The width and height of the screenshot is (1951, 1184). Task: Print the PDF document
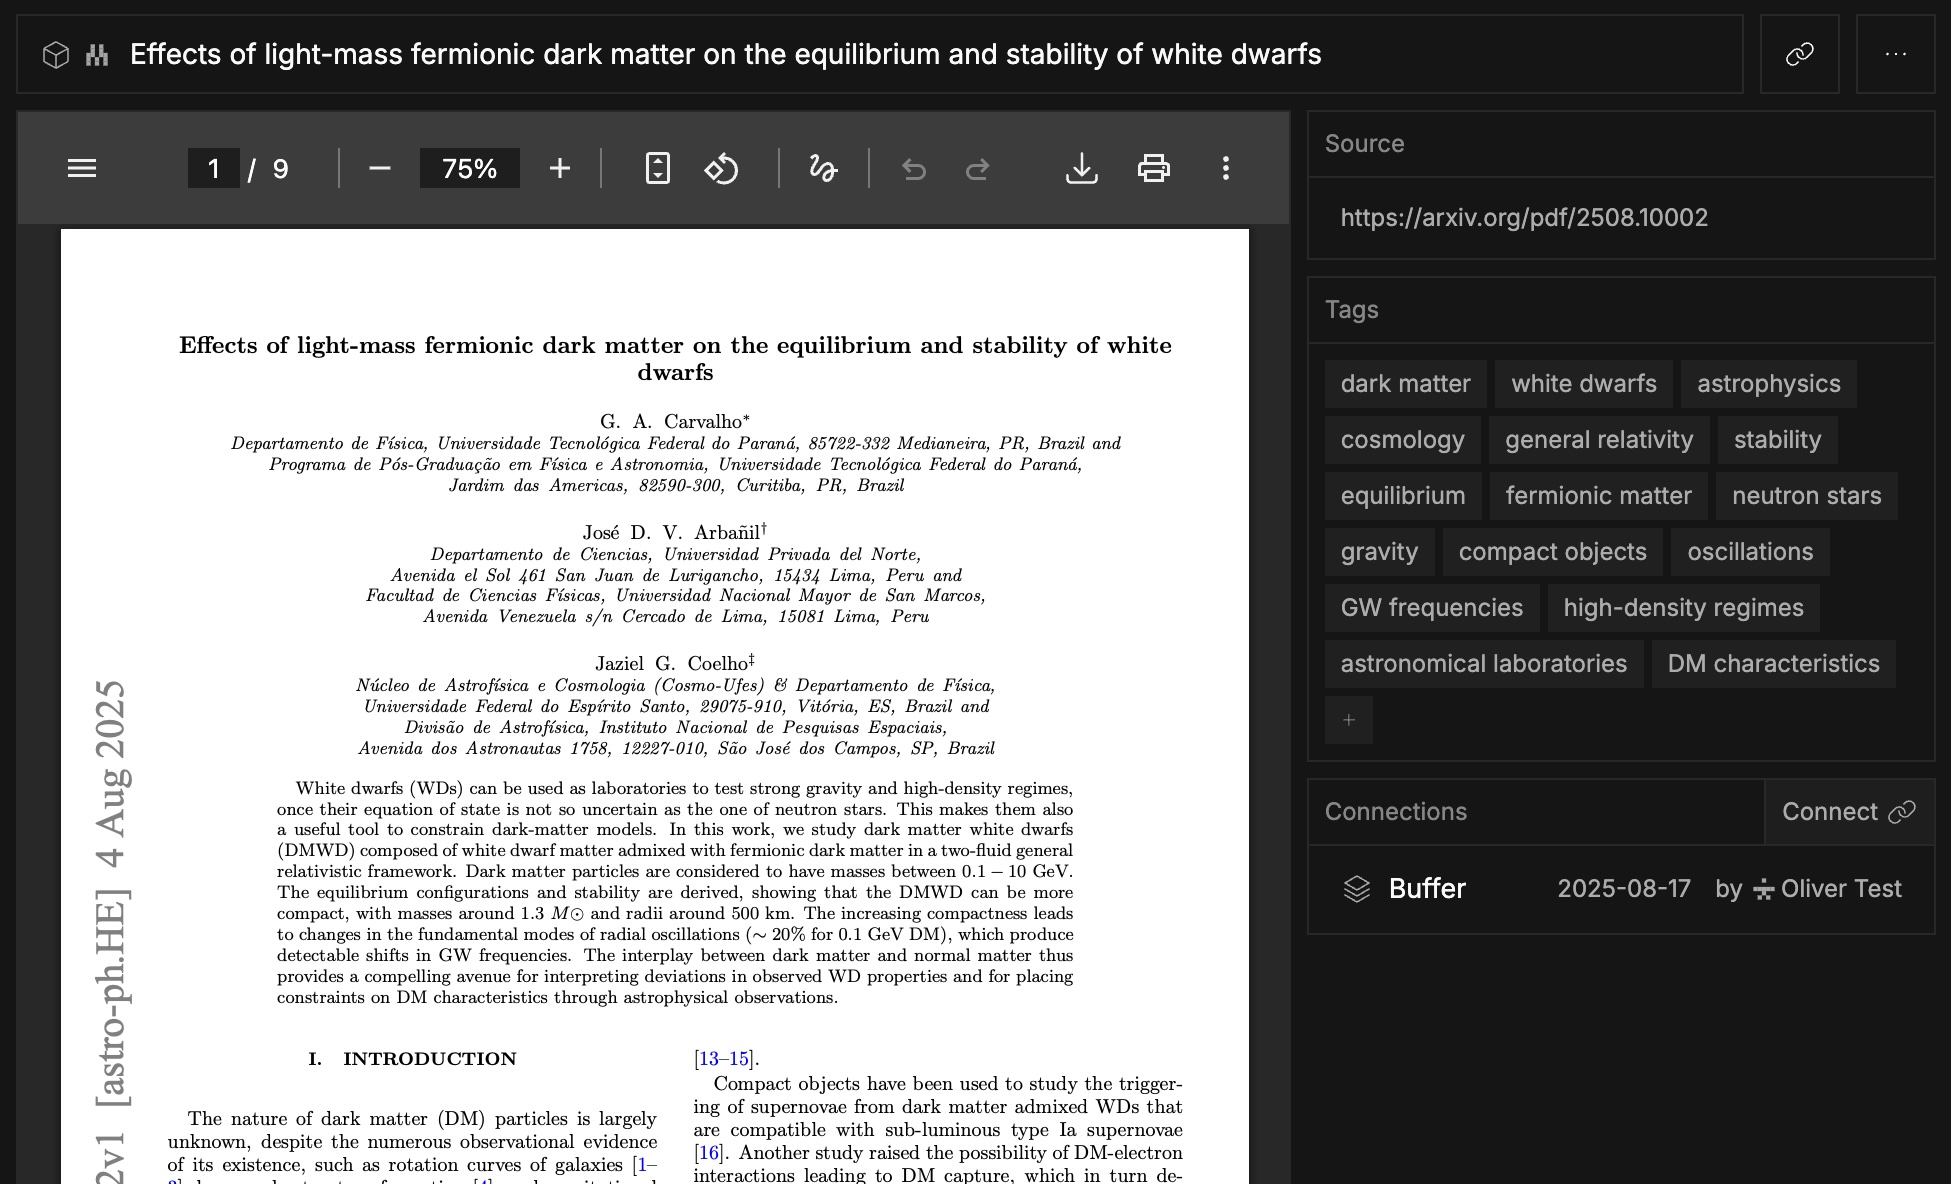click(1153, 168)
